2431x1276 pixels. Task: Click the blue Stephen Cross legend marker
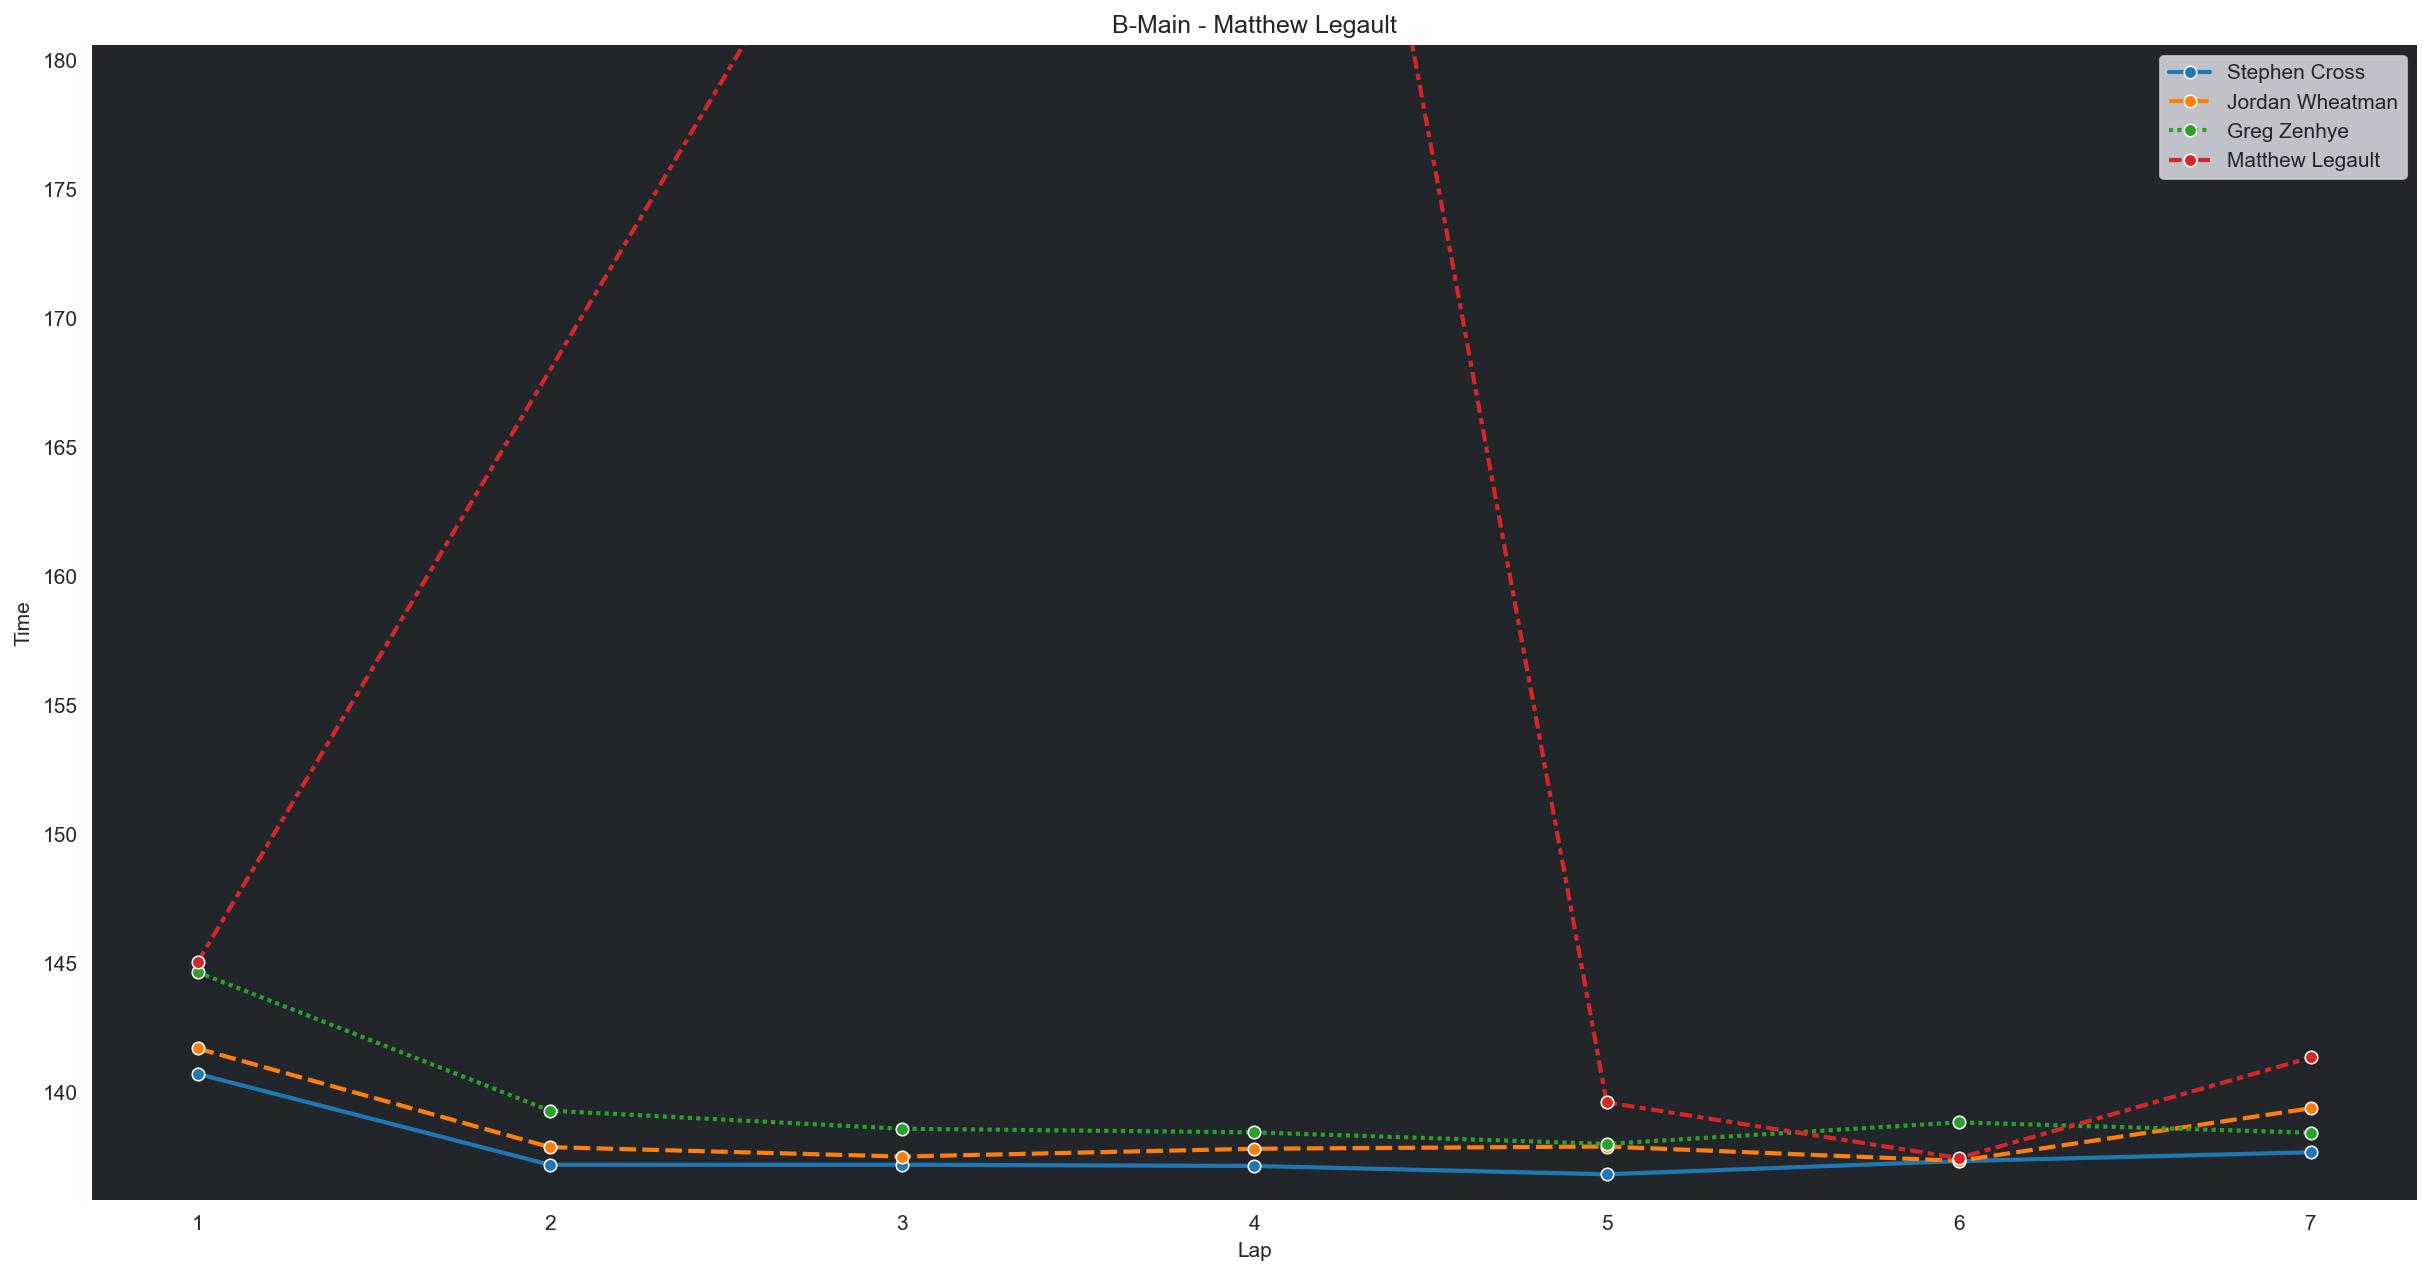click(2190, 72)
